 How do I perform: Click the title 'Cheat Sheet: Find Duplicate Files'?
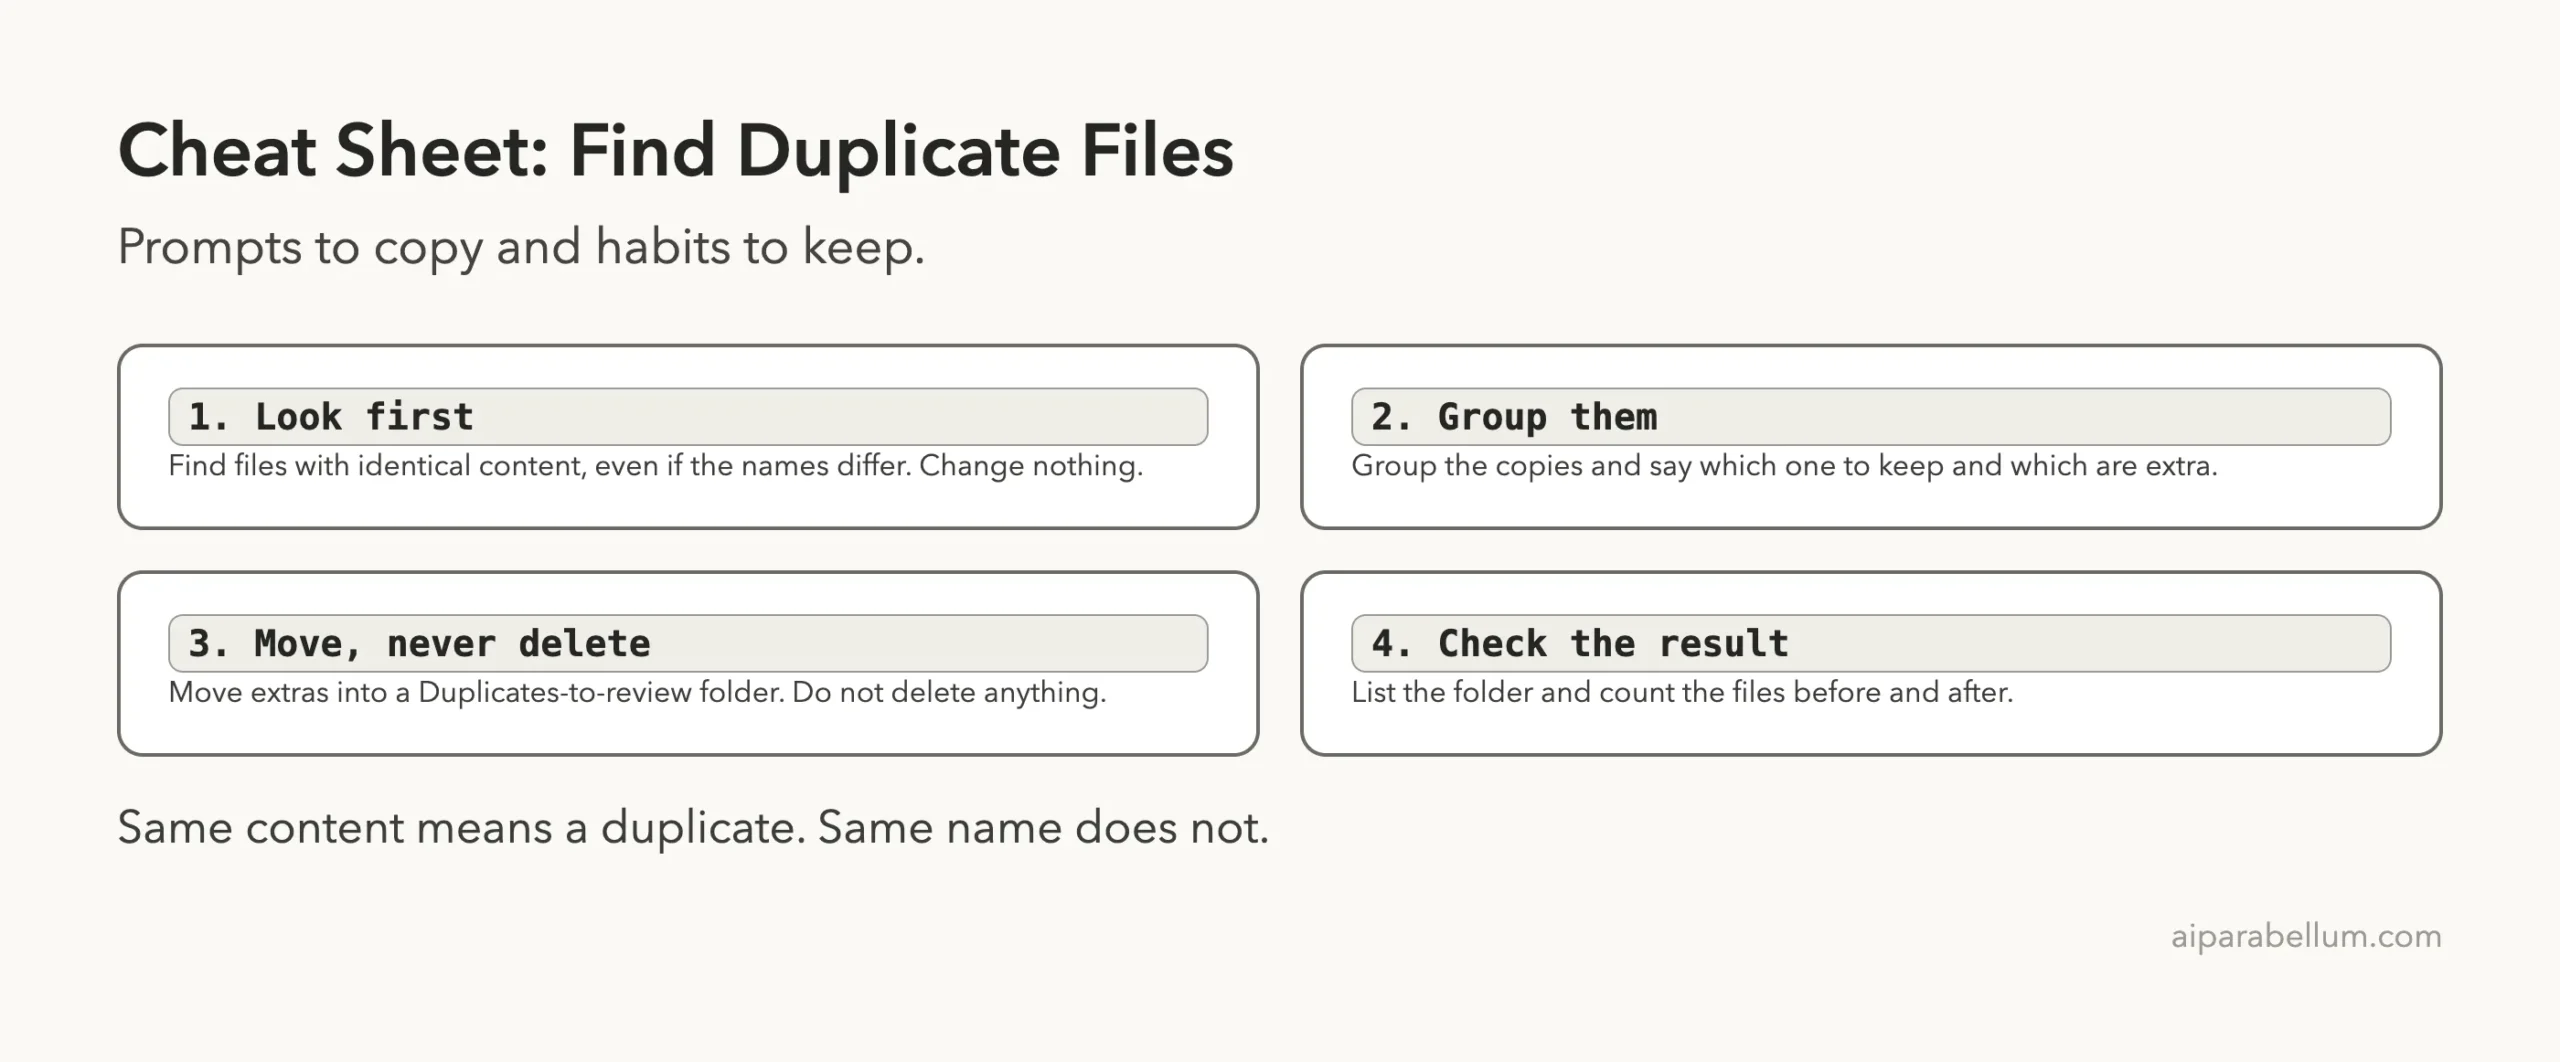pos(676,152)
